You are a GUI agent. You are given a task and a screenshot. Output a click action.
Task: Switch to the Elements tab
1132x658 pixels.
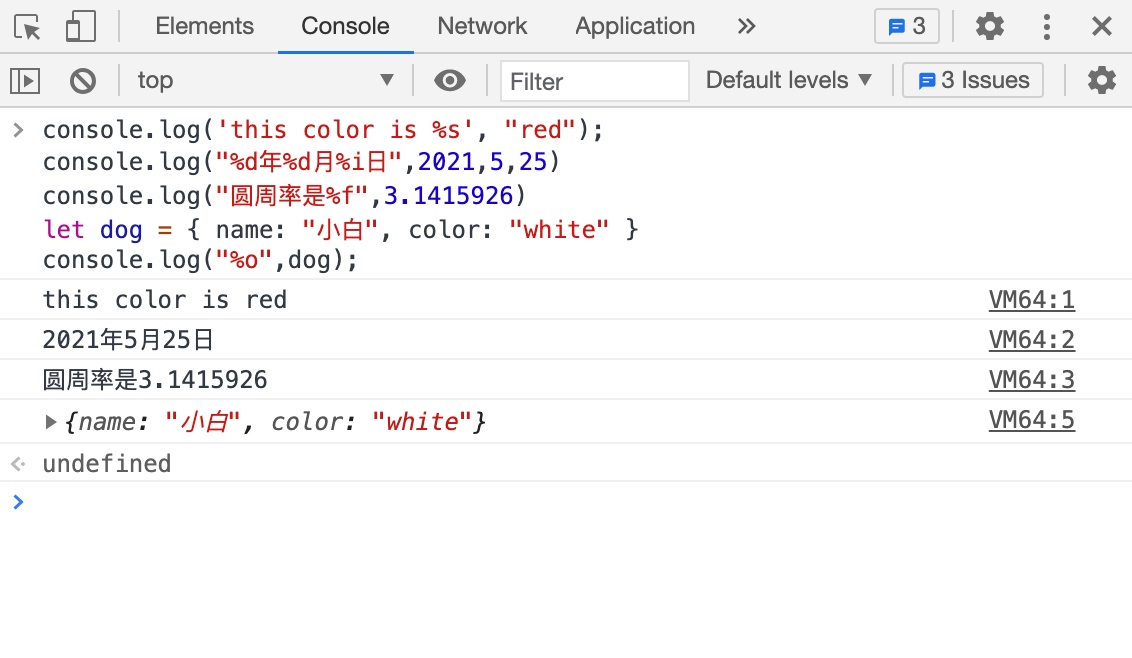(205, 27)
